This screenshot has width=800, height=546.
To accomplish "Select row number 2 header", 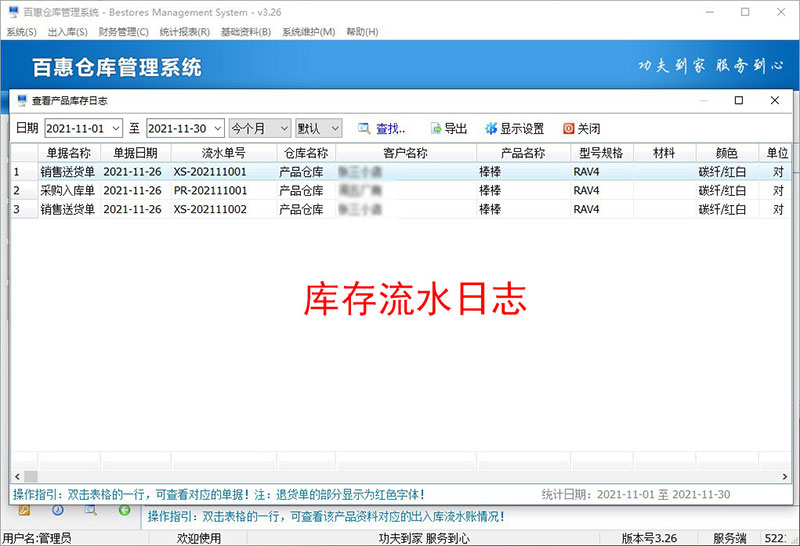I will (x=24, y=191).
